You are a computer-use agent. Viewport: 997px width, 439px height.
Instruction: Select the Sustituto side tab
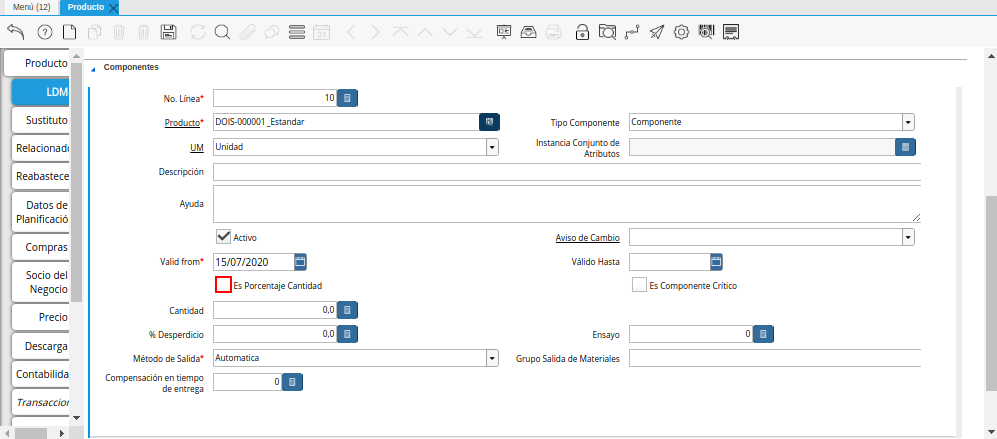coord(42,120)
